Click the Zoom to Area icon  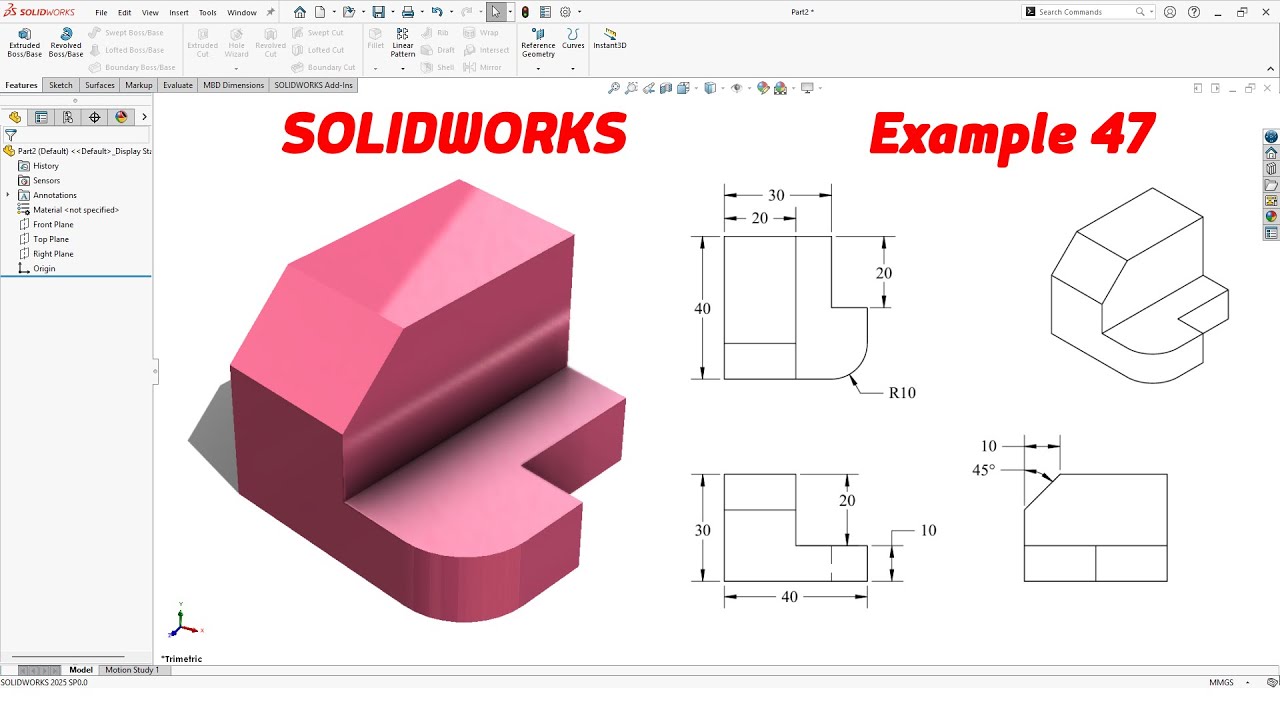[x=631, y=88]
